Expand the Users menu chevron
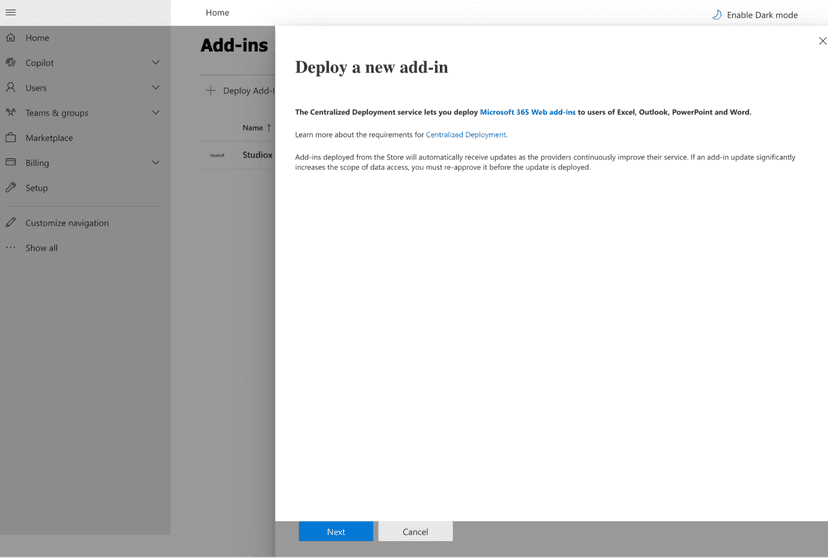Screen dimensions: 828x558 [156, 87]
